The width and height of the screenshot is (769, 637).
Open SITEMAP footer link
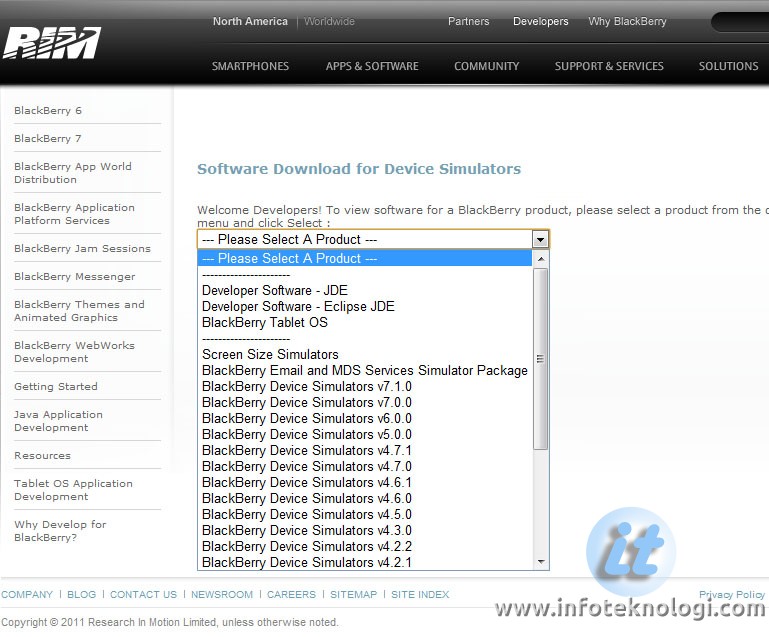[354, 594]
